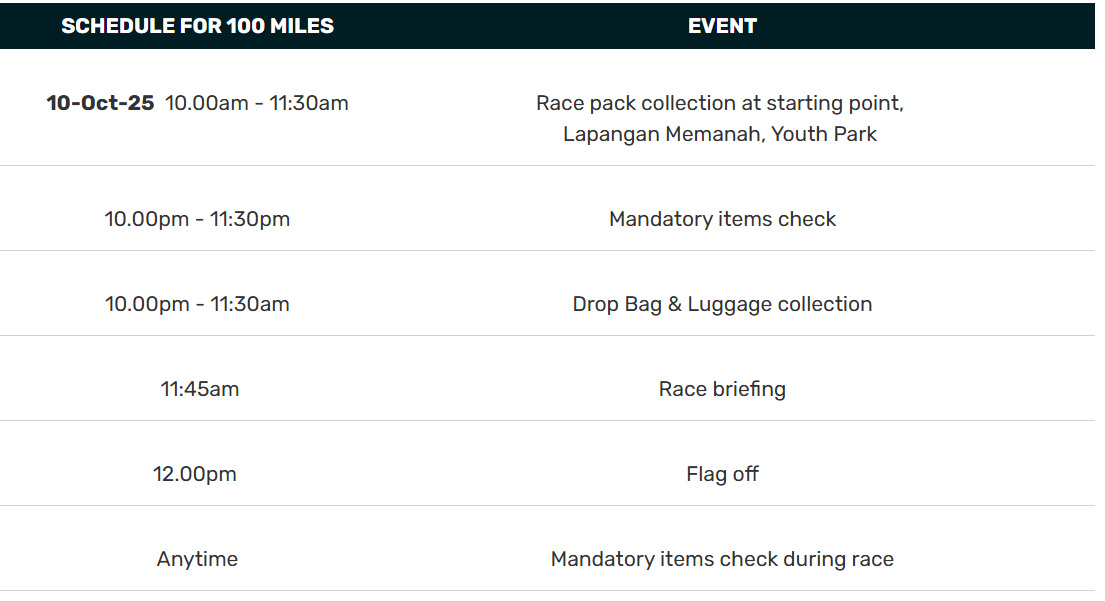
Task: Click 'Mandatory items check during race' entry
Action: [722, 559]
